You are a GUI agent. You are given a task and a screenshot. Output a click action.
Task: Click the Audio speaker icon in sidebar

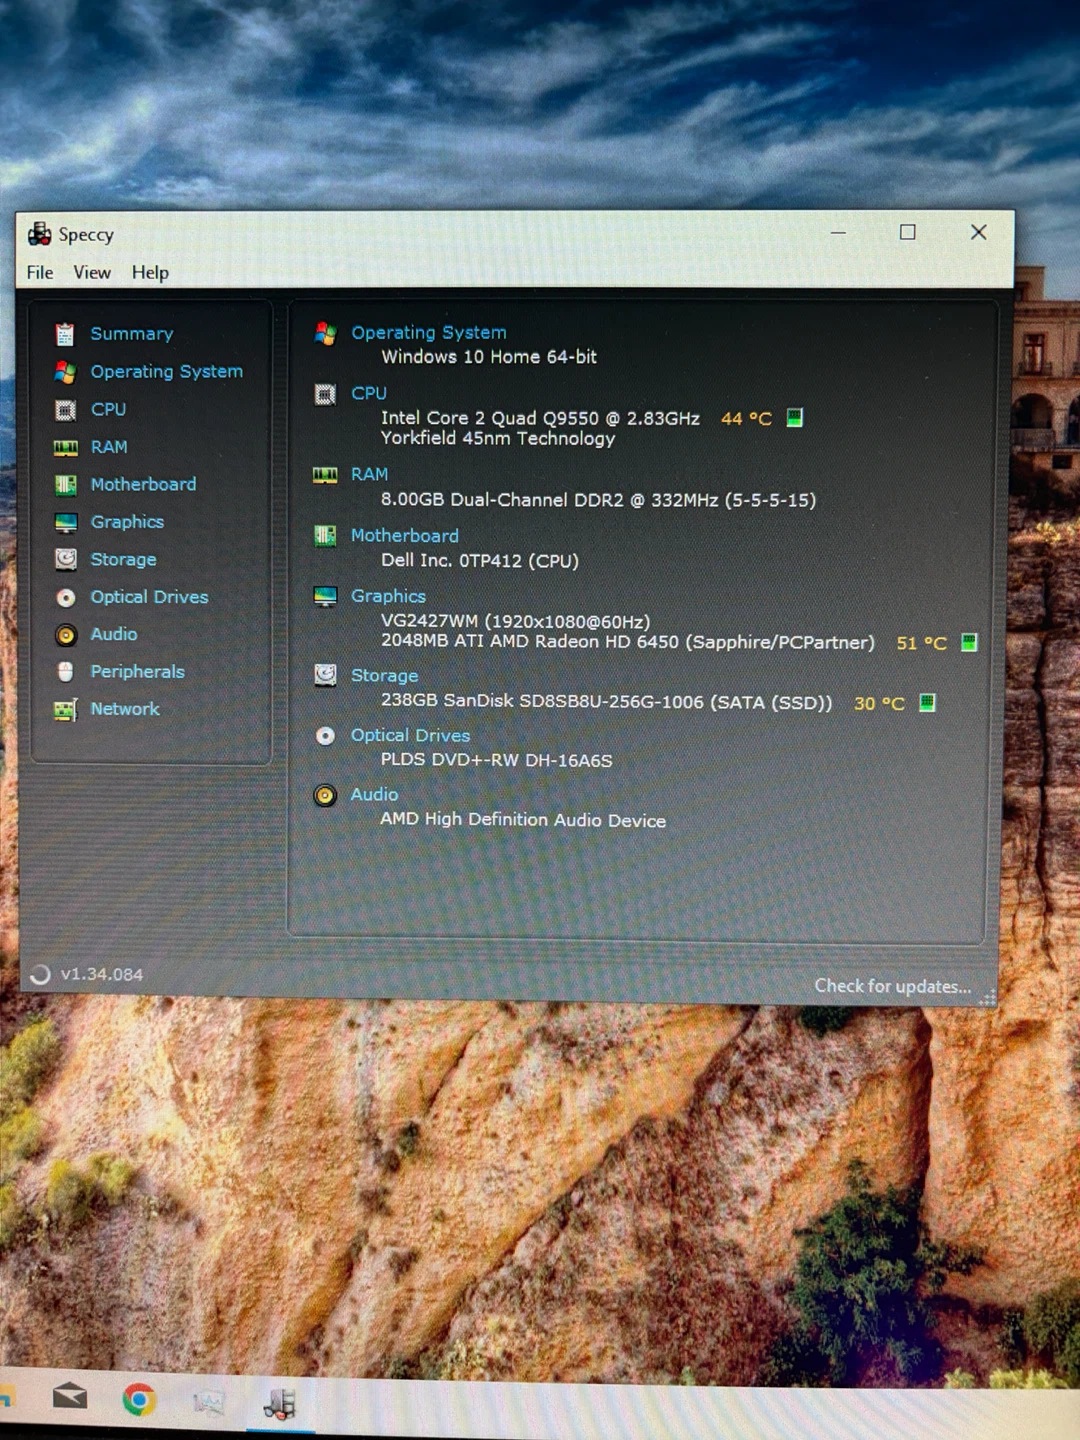tap(65, 635)
